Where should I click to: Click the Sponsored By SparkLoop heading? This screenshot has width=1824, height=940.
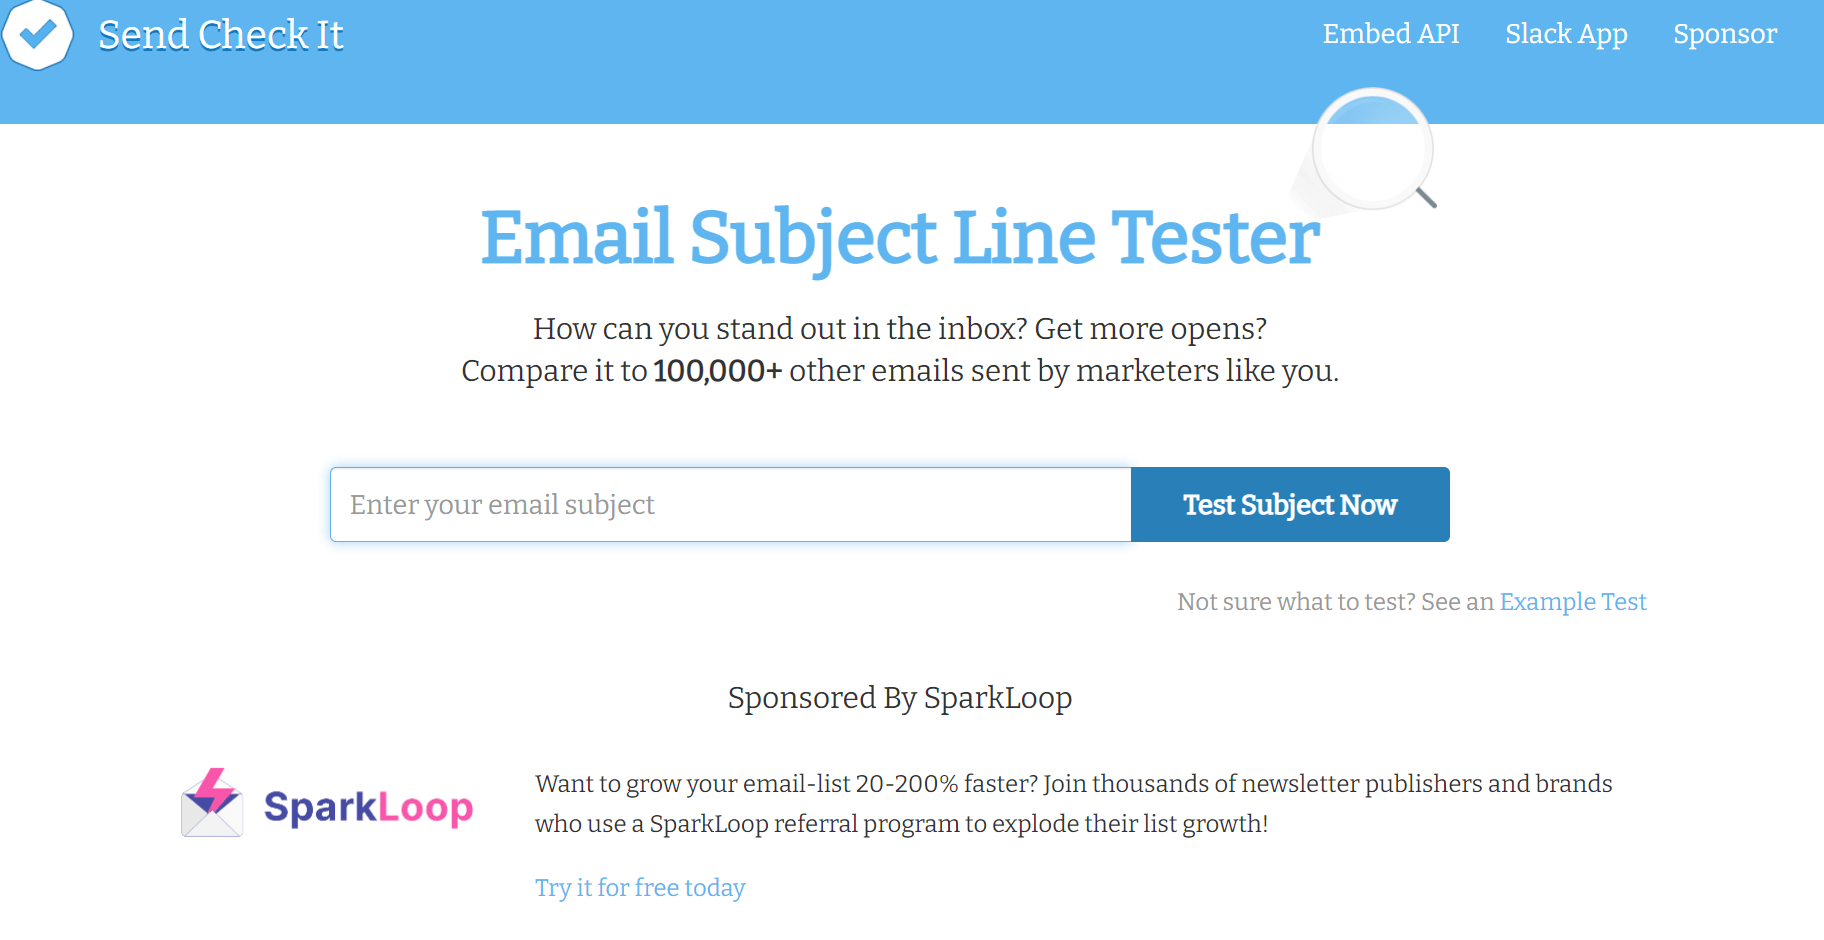[898, 698]
